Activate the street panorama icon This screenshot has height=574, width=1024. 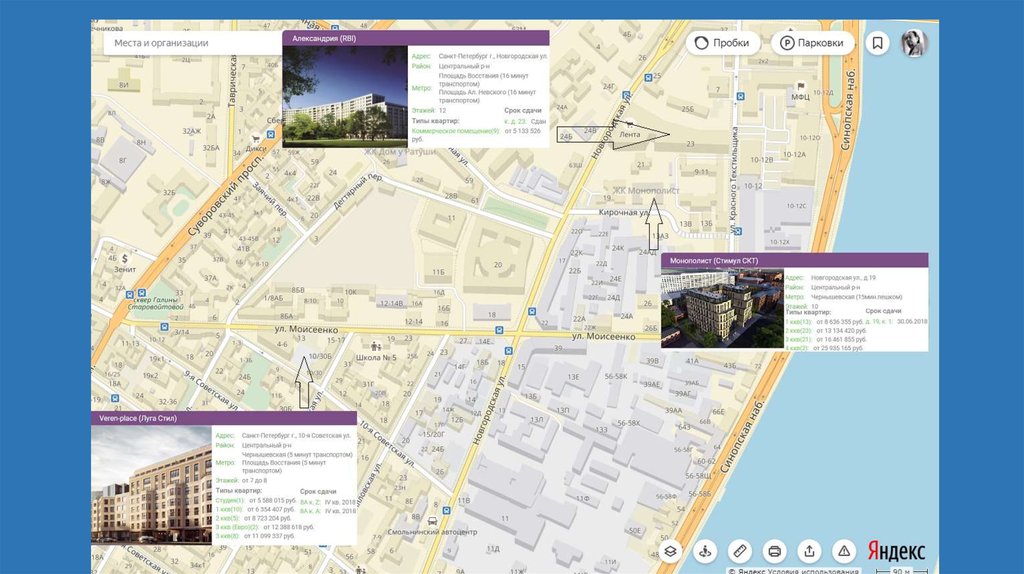tap(706, 551)
